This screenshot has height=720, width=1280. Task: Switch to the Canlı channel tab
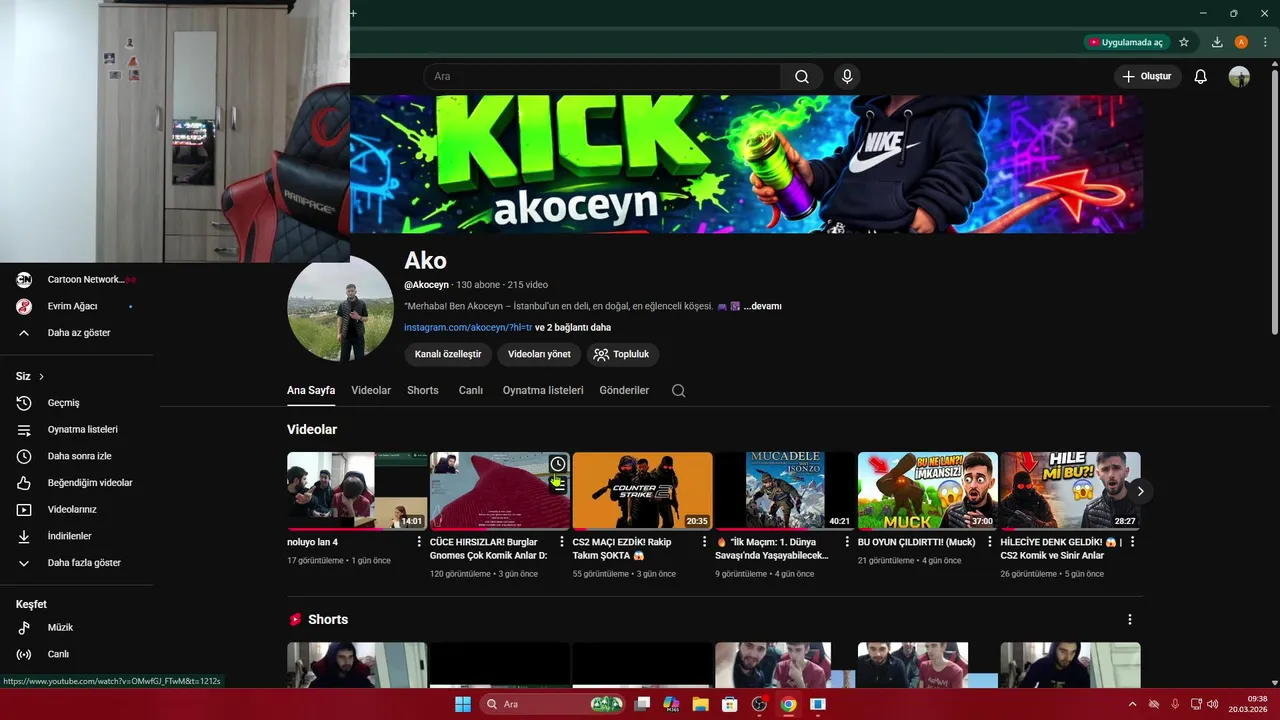471,390
